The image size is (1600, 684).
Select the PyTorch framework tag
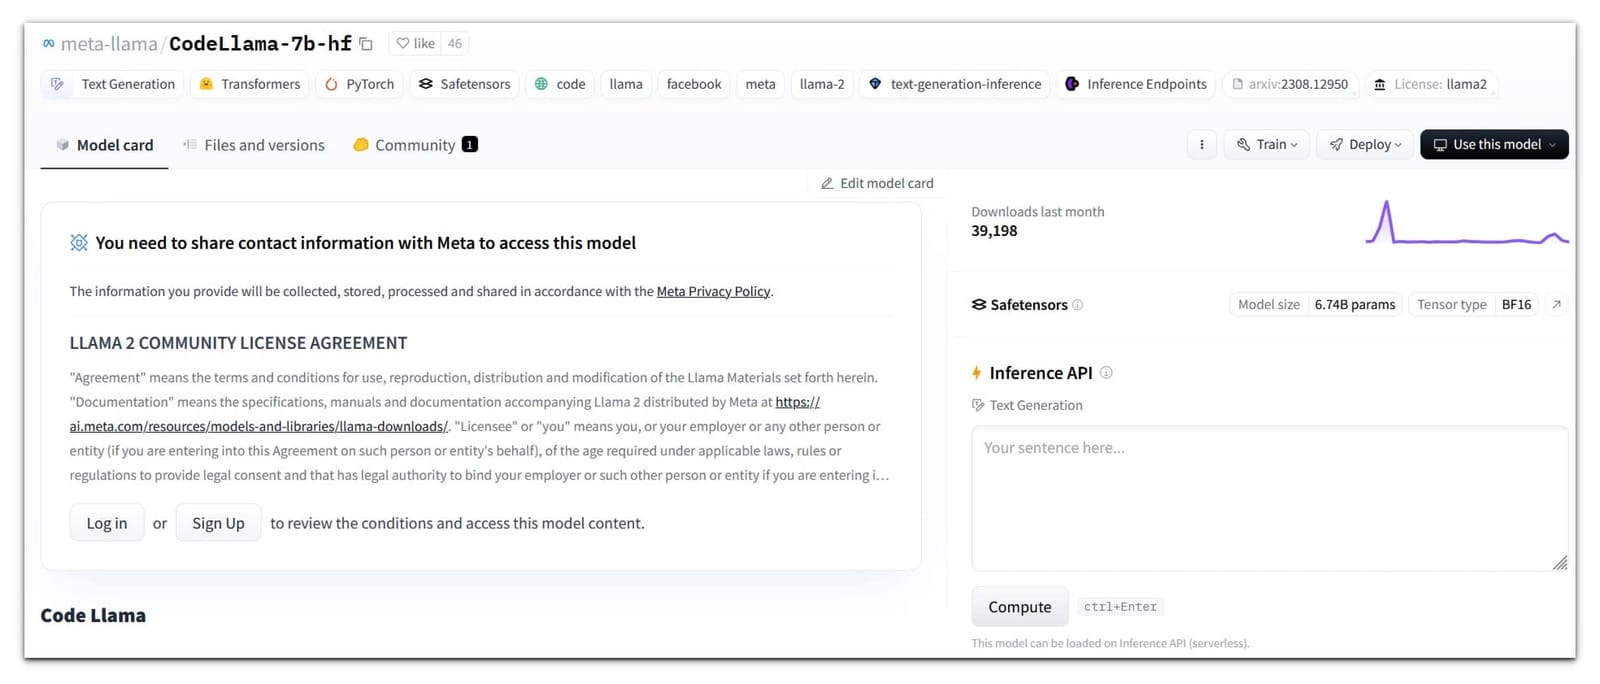click(x=358, y=84)
